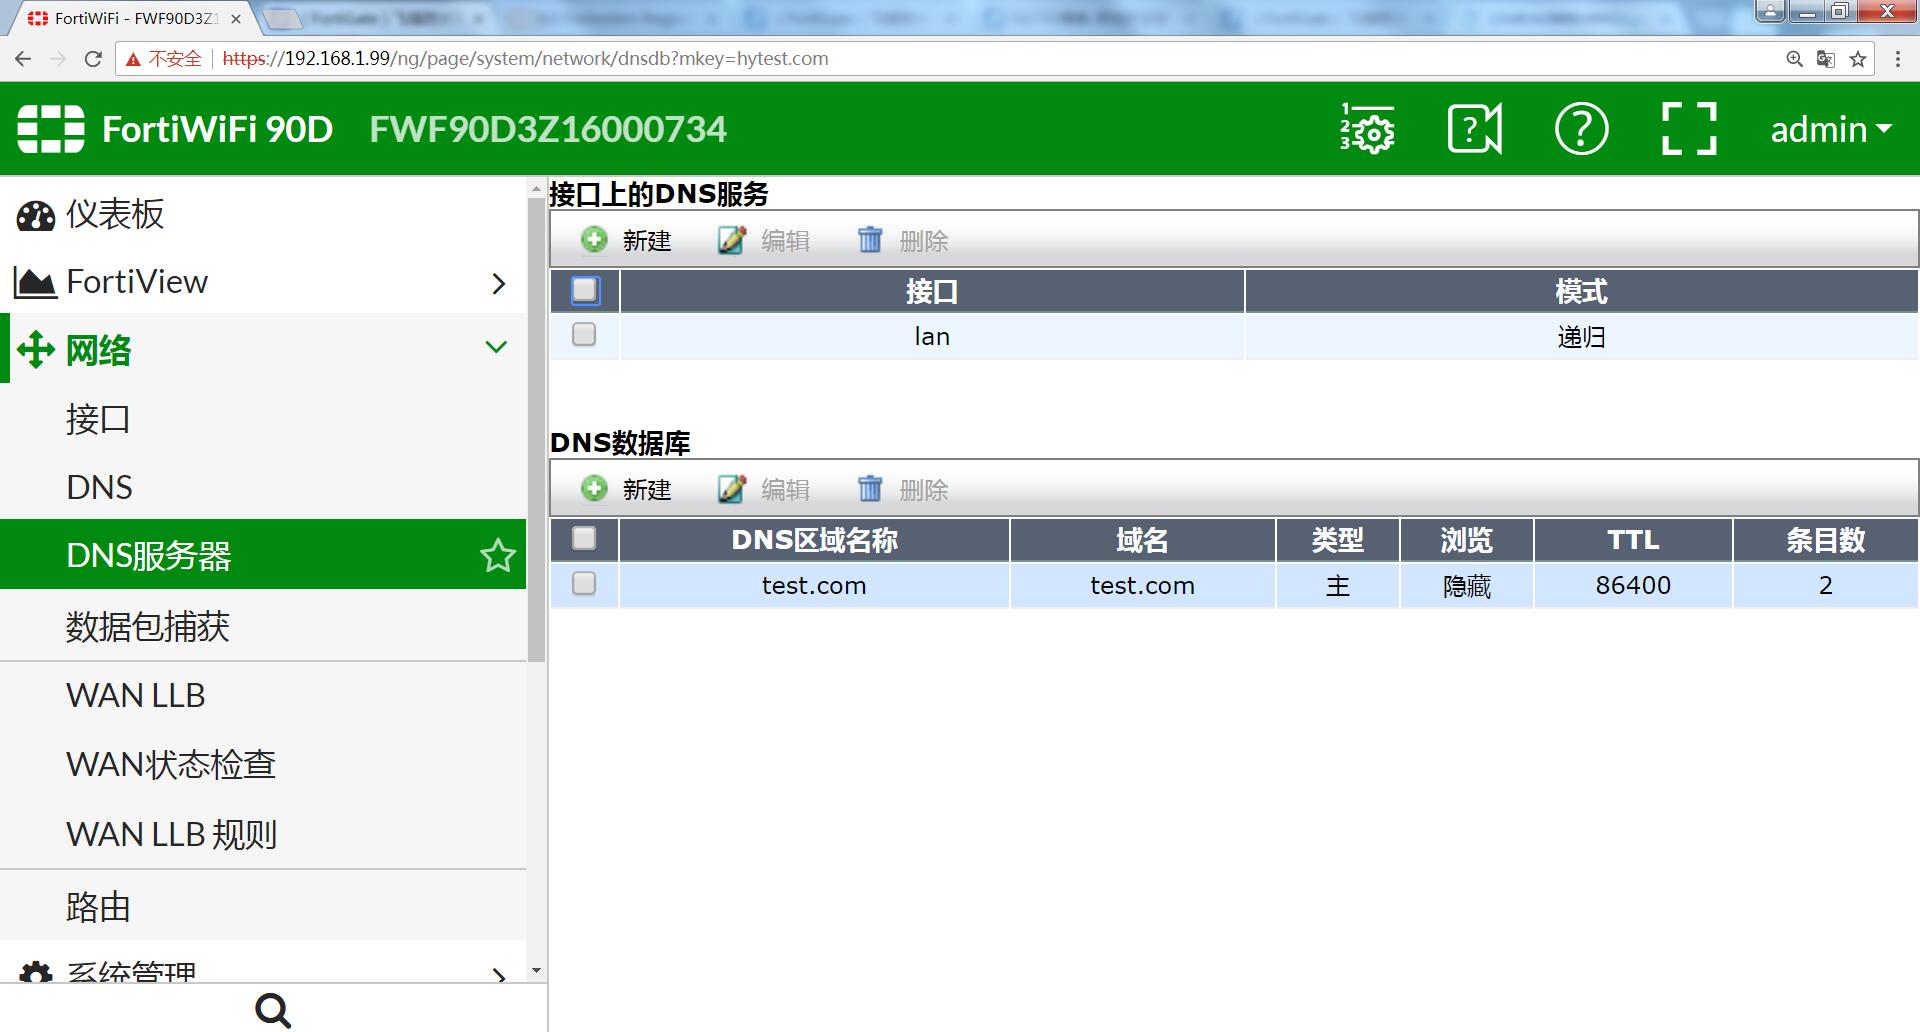
Task: Click the sidebar scrollbar thumb
Action: click(536, 430)
